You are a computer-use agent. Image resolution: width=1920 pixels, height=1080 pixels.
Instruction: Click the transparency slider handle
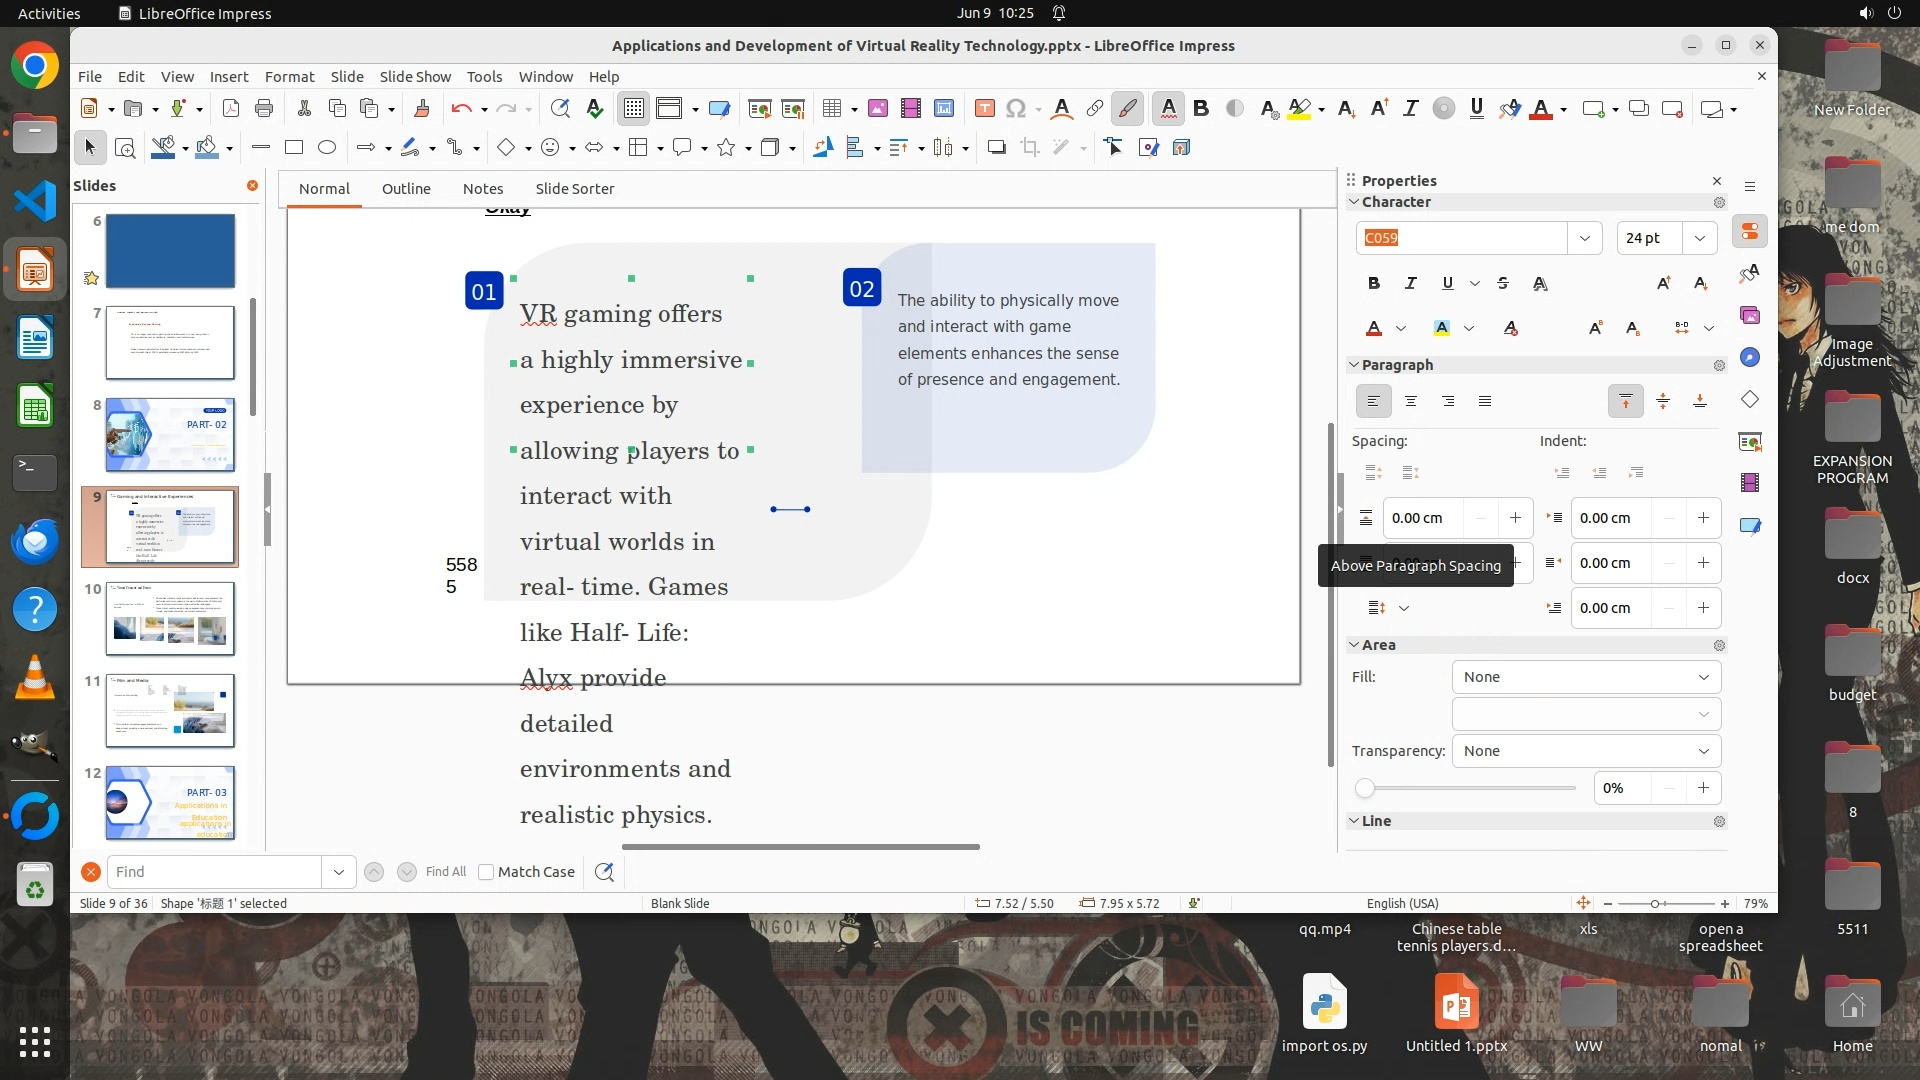[1365, 789]
